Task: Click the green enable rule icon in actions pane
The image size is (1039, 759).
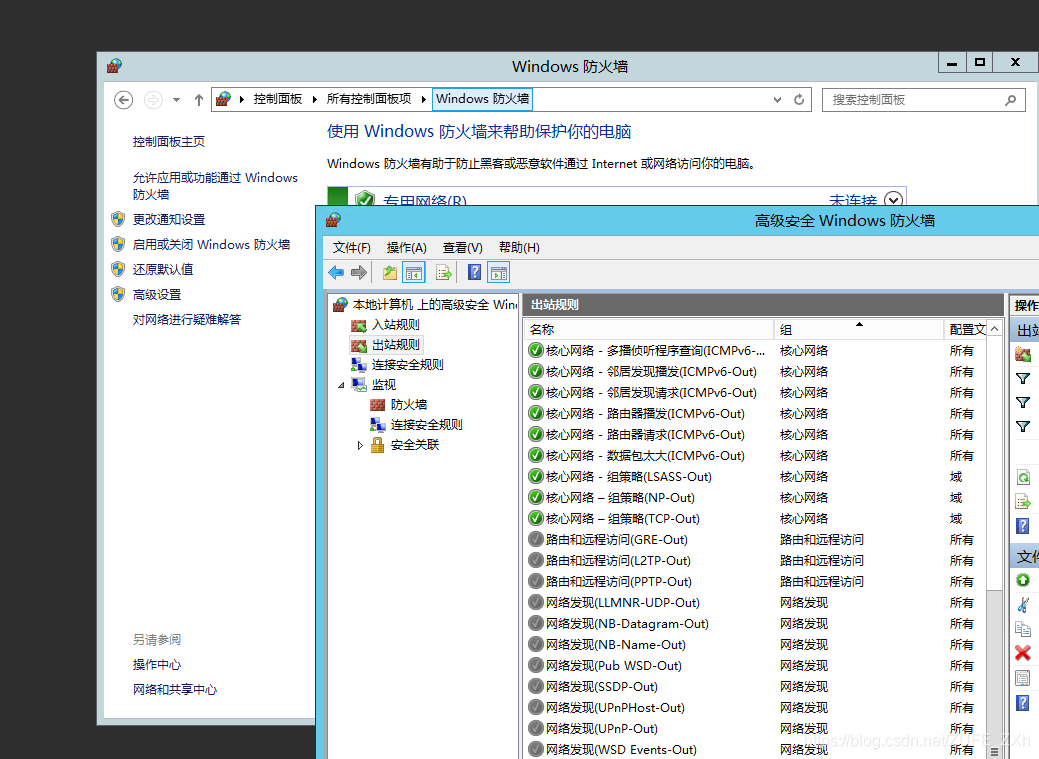Action: click(1023, 581)
